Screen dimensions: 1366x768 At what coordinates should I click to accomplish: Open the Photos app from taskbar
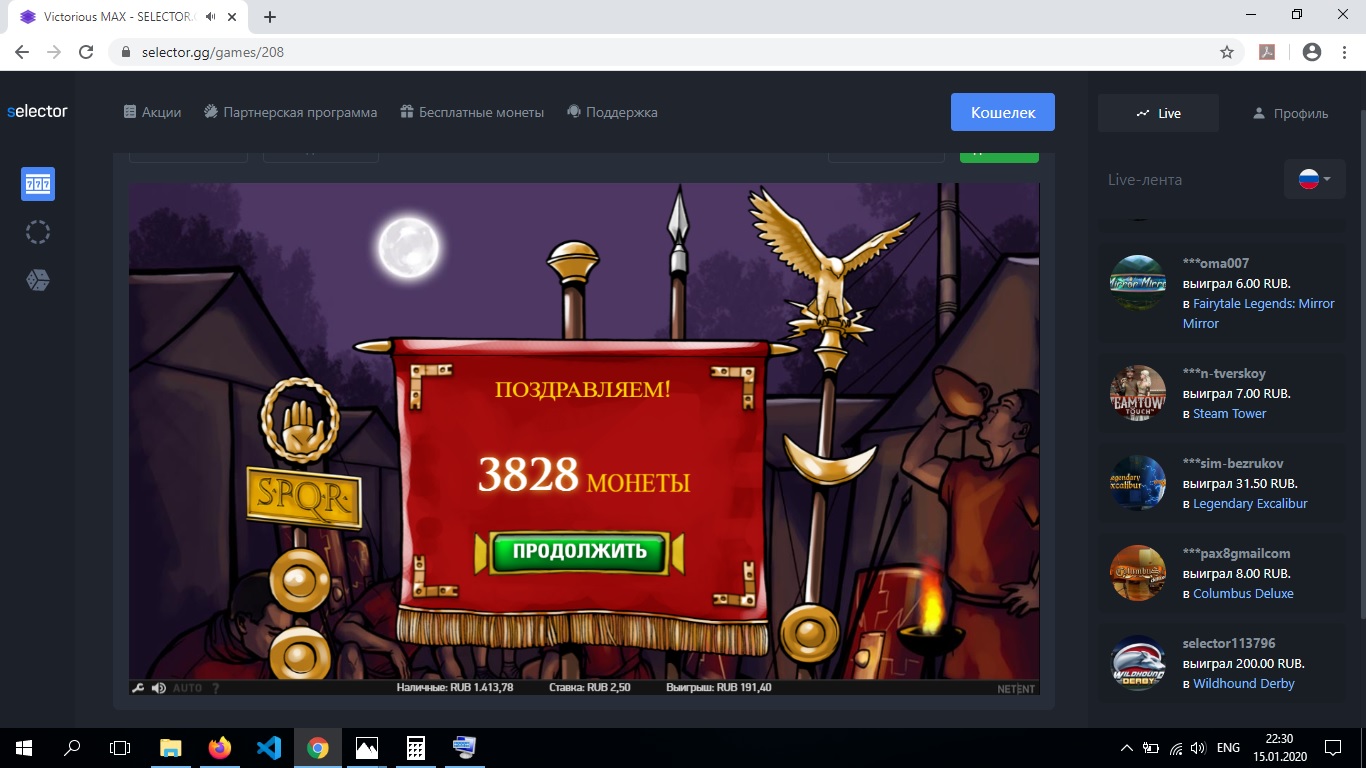tap(367, 747)
